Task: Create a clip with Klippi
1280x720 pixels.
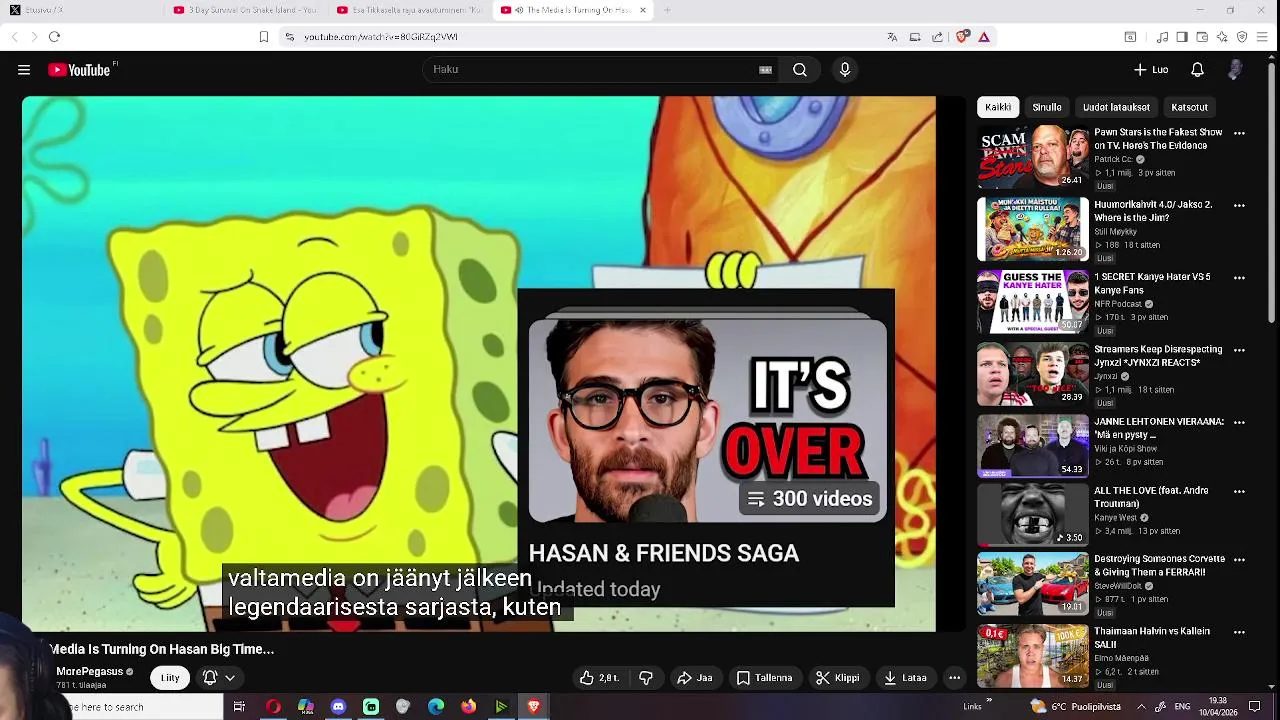Action: coord(837,678)
